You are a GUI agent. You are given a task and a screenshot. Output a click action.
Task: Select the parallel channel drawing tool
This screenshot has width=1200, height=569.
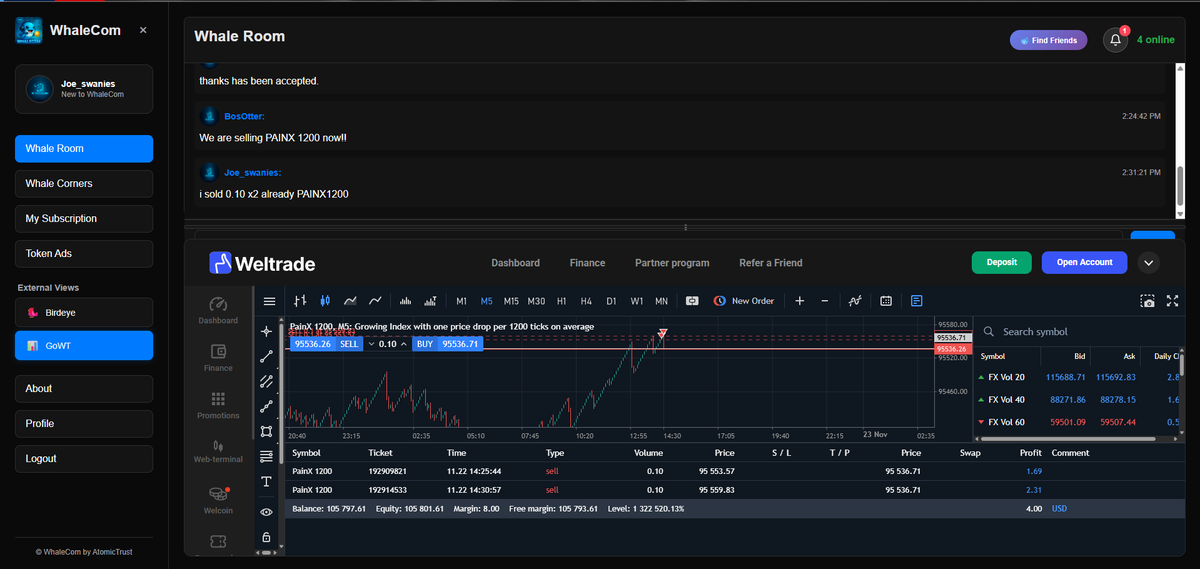tap(266, 381)
